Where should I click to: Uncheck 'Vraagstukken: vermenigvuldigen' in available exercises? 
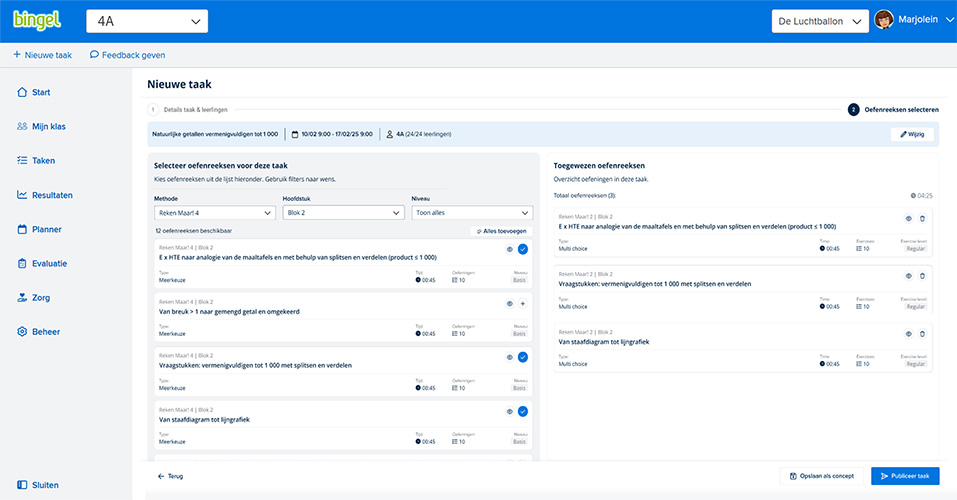point(523,357)
